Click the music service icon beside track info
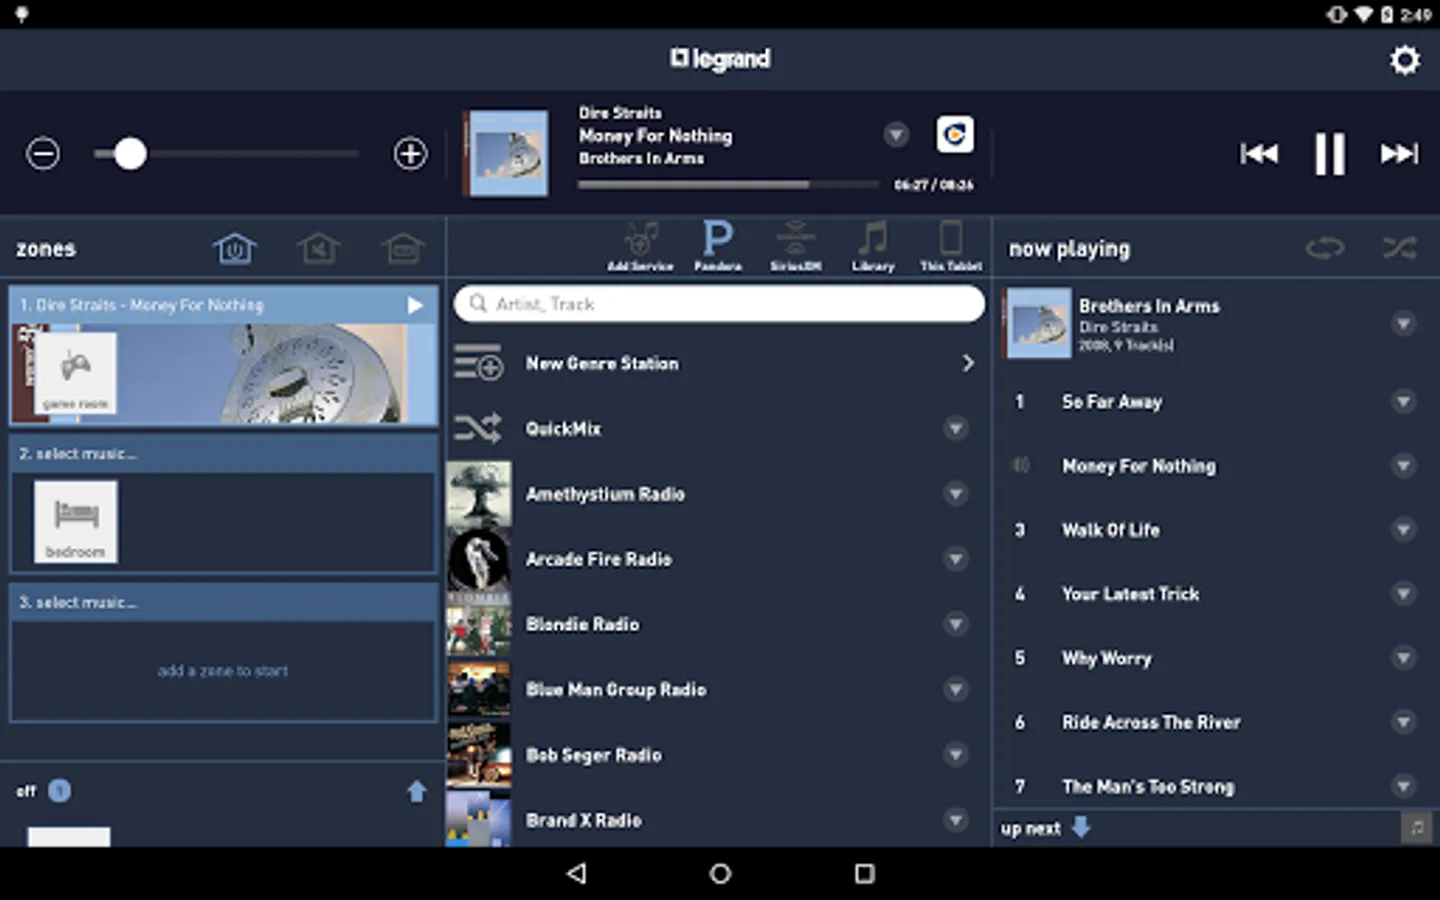 click(x=955, y=134)
